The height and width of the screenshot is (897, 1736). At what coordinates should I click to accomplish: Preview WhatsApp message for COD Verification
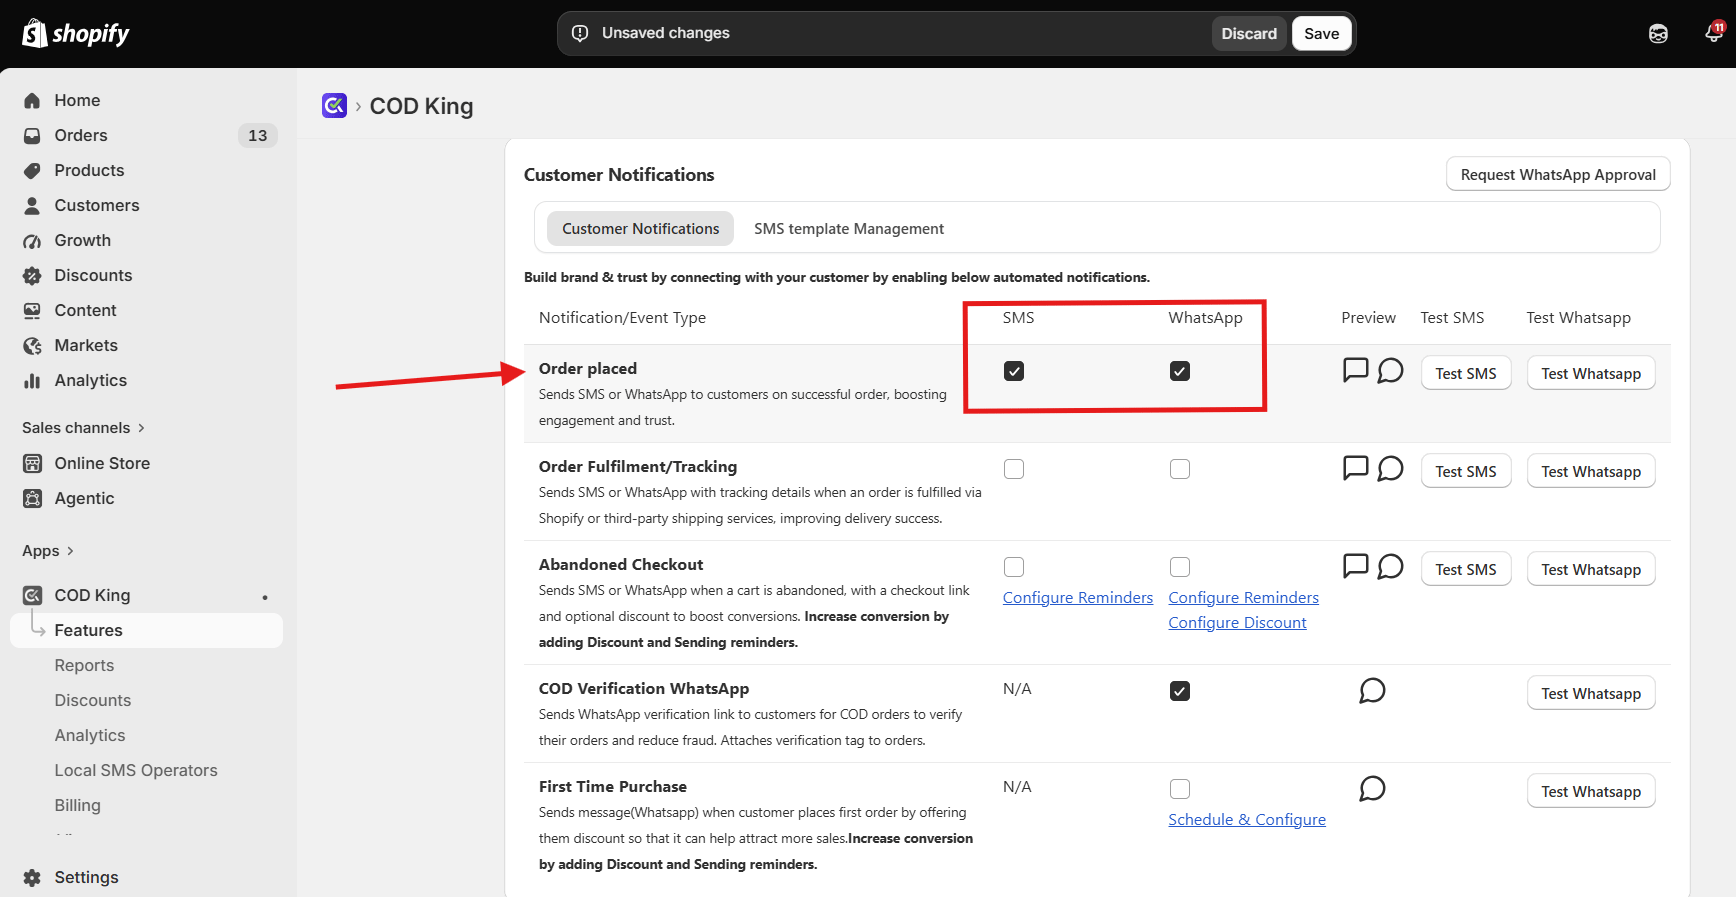coord(1372,691)
